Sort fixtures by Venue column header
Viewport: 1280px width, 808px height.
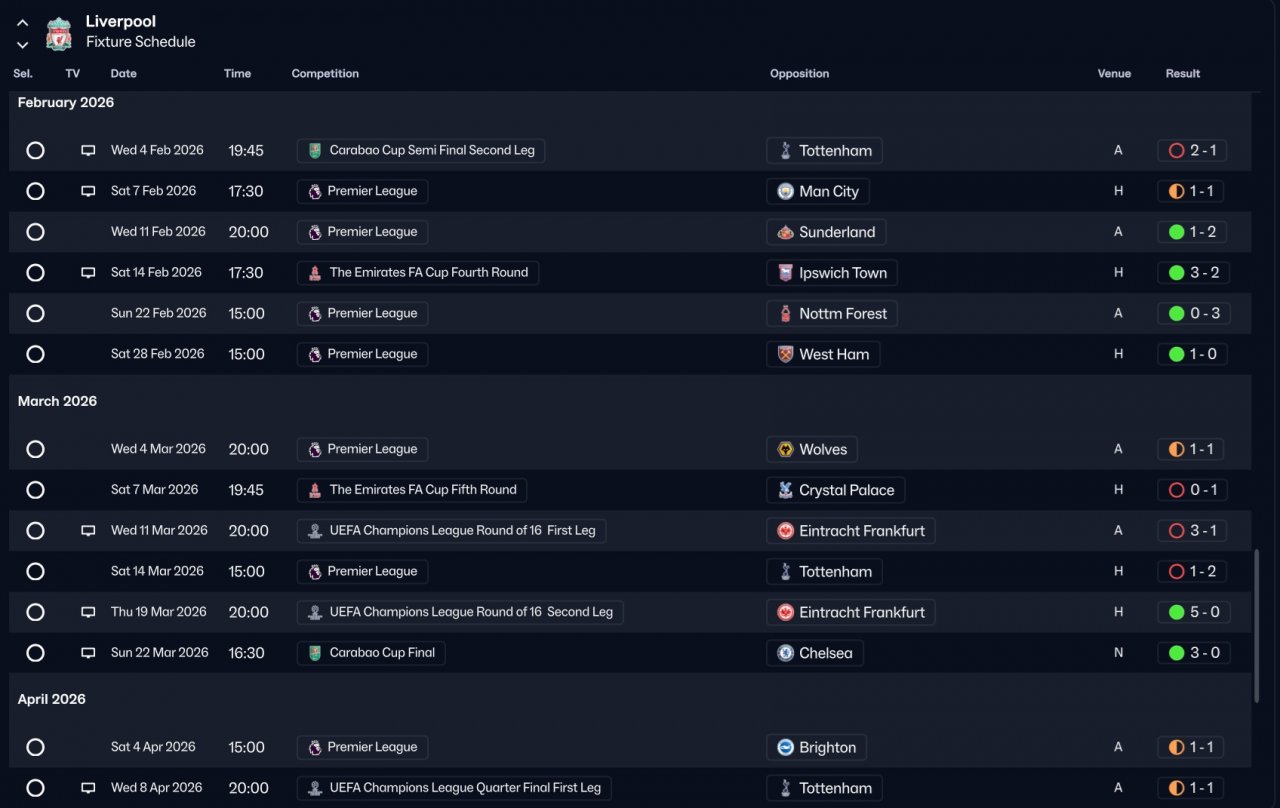[x=1114, y=74]
